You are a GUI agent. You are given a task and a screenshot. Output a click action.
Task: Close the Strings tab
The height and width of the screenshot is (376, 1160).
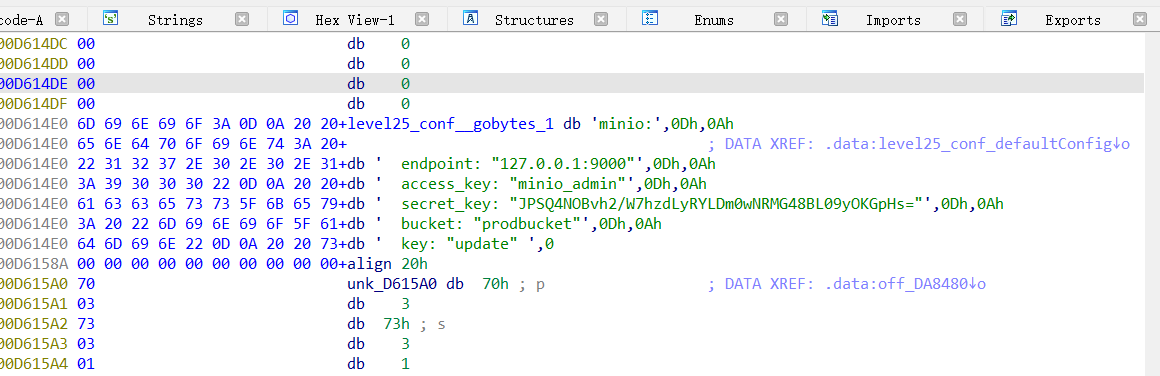click(x=242, y=19)
